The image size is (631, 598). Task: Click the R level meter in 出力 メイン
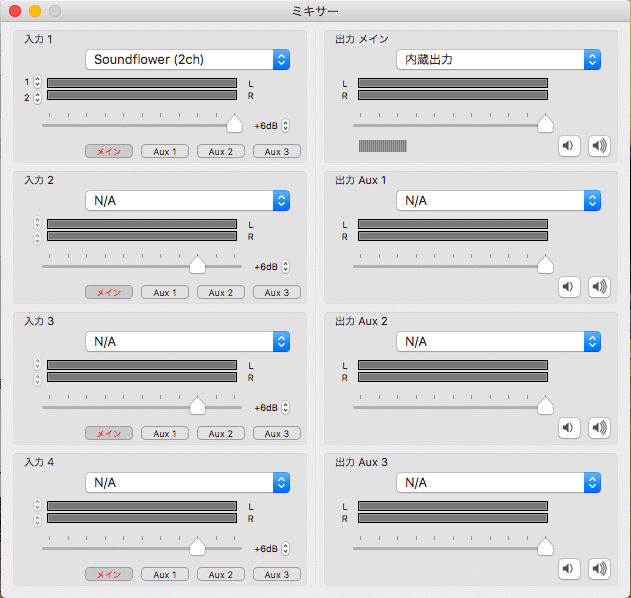[x=453, y=95]
